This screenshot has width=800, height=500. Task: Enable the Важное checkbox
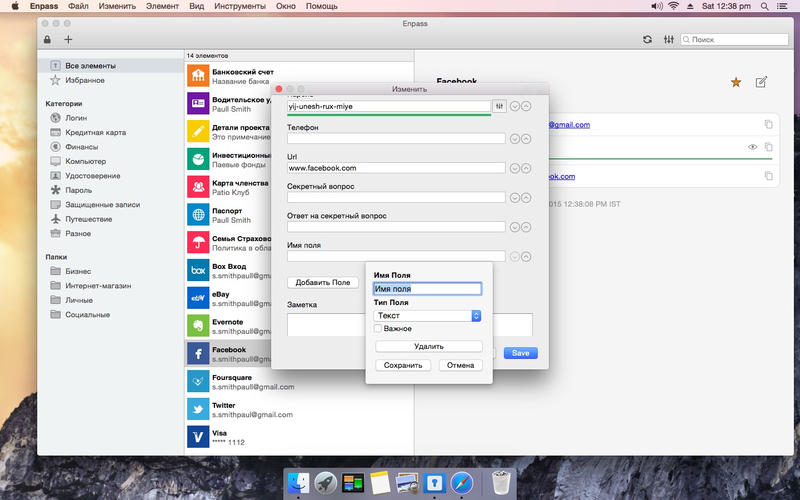point(378,328)
